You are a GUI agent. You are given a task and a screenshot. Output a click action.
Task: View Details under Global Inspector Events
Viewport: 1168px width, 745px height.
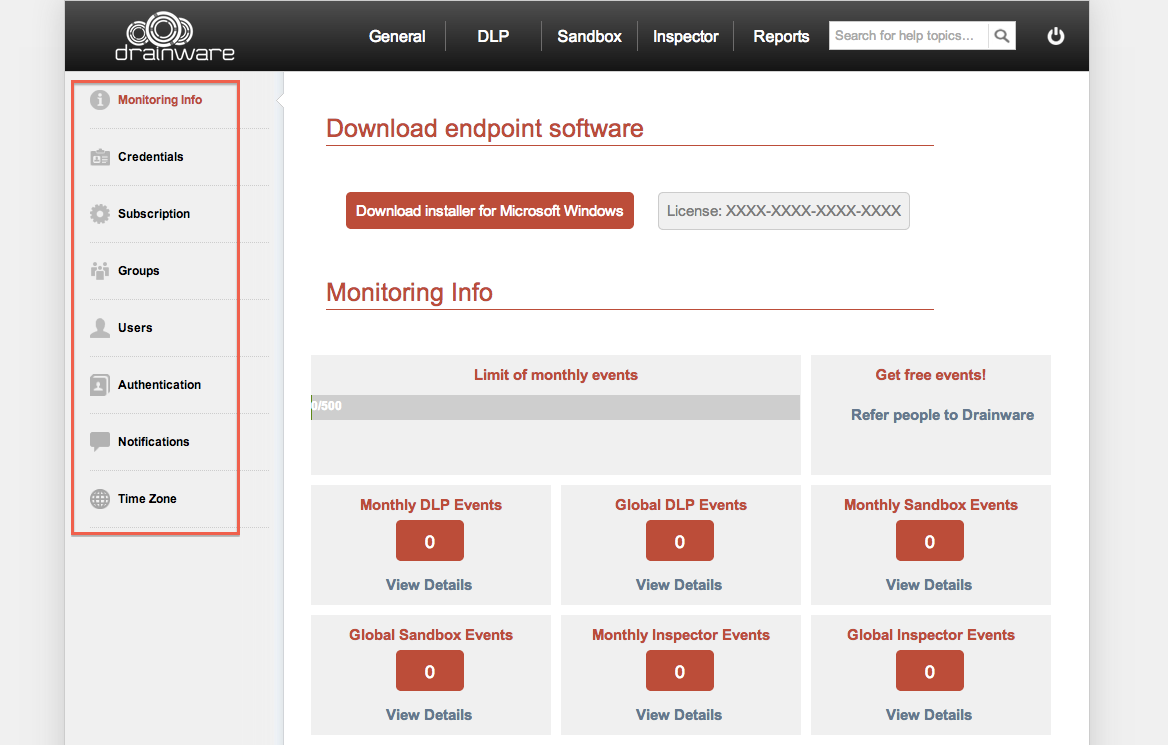[929, 714]
